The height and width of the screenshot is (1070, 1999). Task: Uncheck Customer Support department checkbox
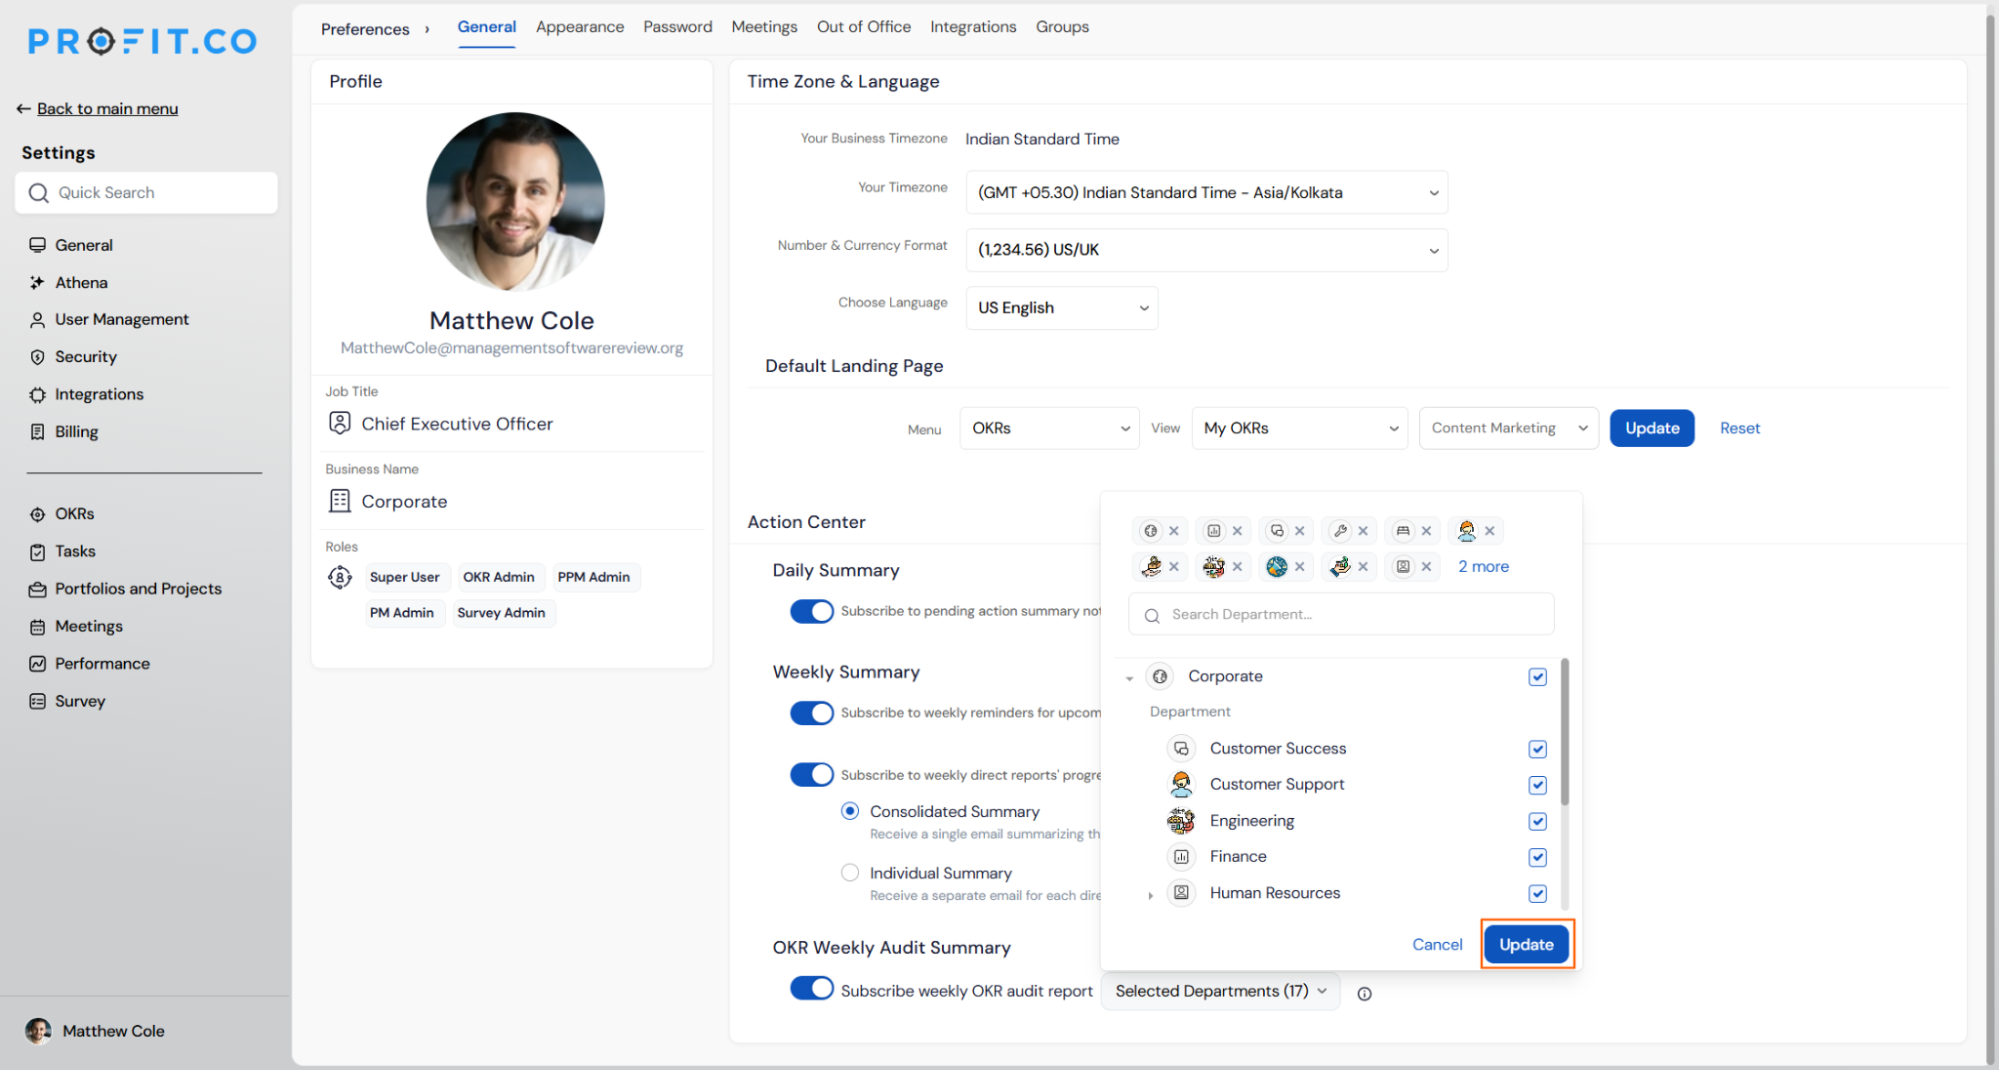1537,785
